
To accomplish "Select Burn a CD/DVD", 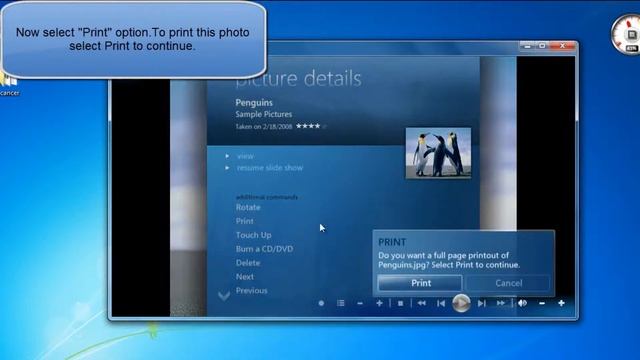I will [264, 249].
